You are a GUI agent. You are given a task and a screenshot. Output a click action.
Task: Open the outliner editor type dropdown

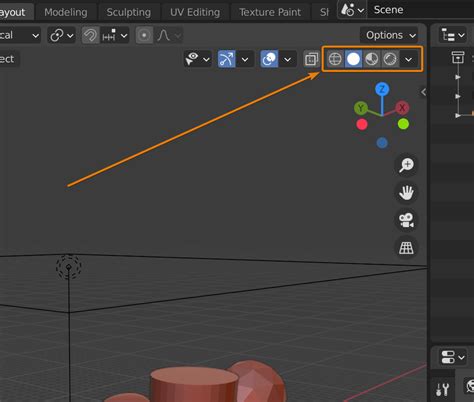453,35
